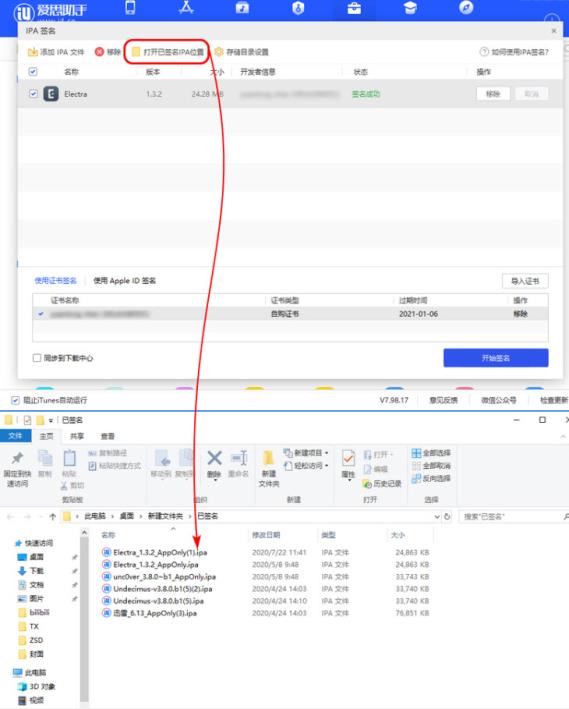The height and width of the screenshot is (709, 569).
Task: Click the blue 开始签名 button
Action: (496, 358)
